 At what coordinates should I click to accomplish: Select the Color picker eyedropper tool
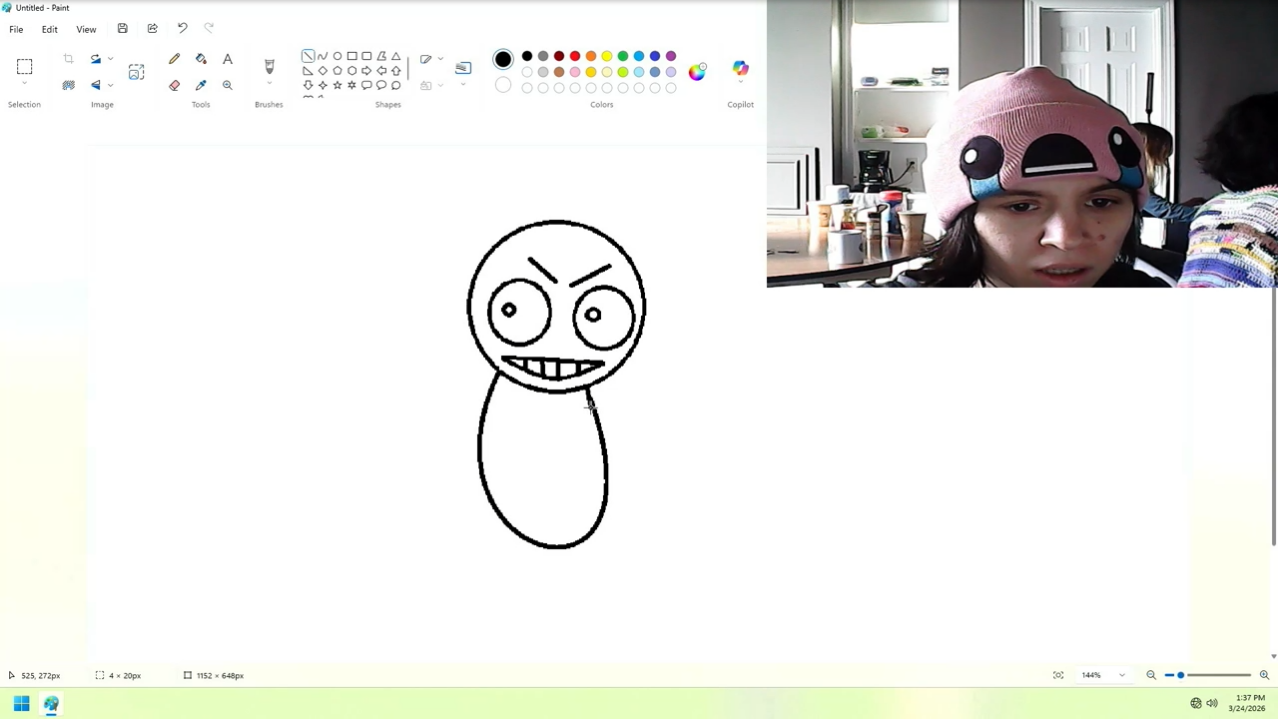click(x=201, y=85)
